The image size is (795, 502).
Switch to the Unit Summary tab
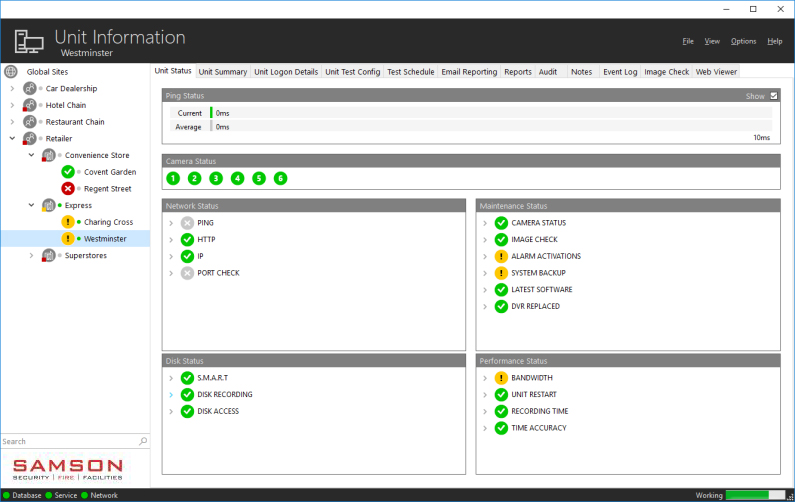[222, 72]
